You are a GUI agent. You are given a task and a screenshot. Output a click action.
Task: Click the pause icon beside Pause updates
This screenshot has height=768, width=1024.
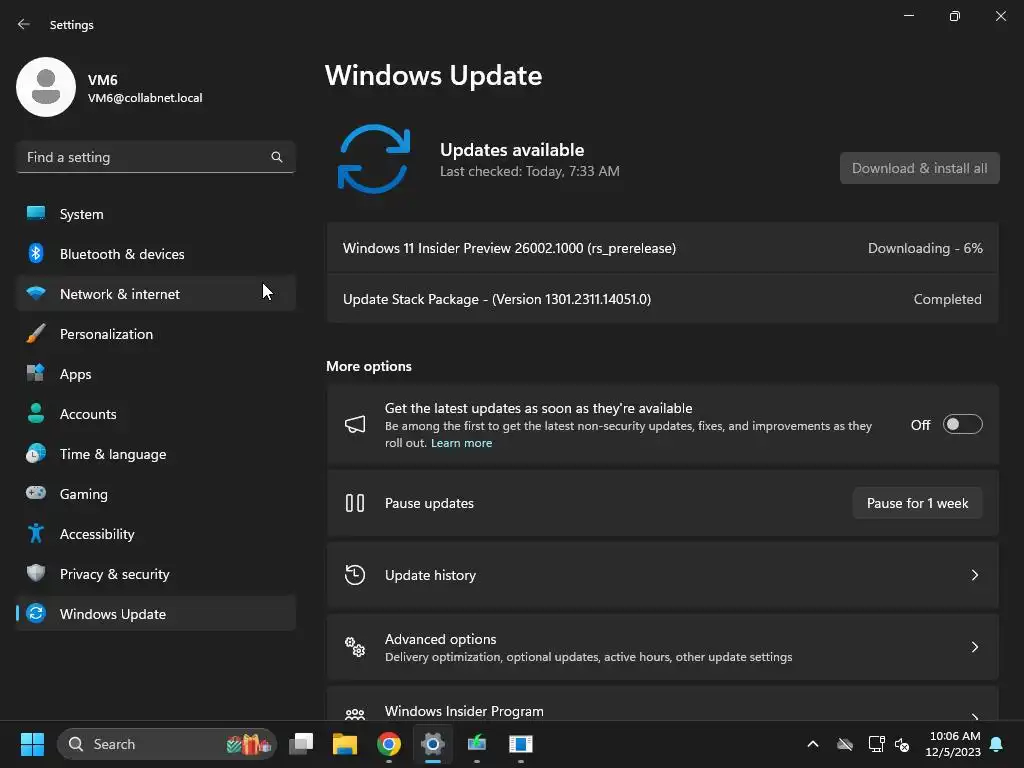coord(355,503)
